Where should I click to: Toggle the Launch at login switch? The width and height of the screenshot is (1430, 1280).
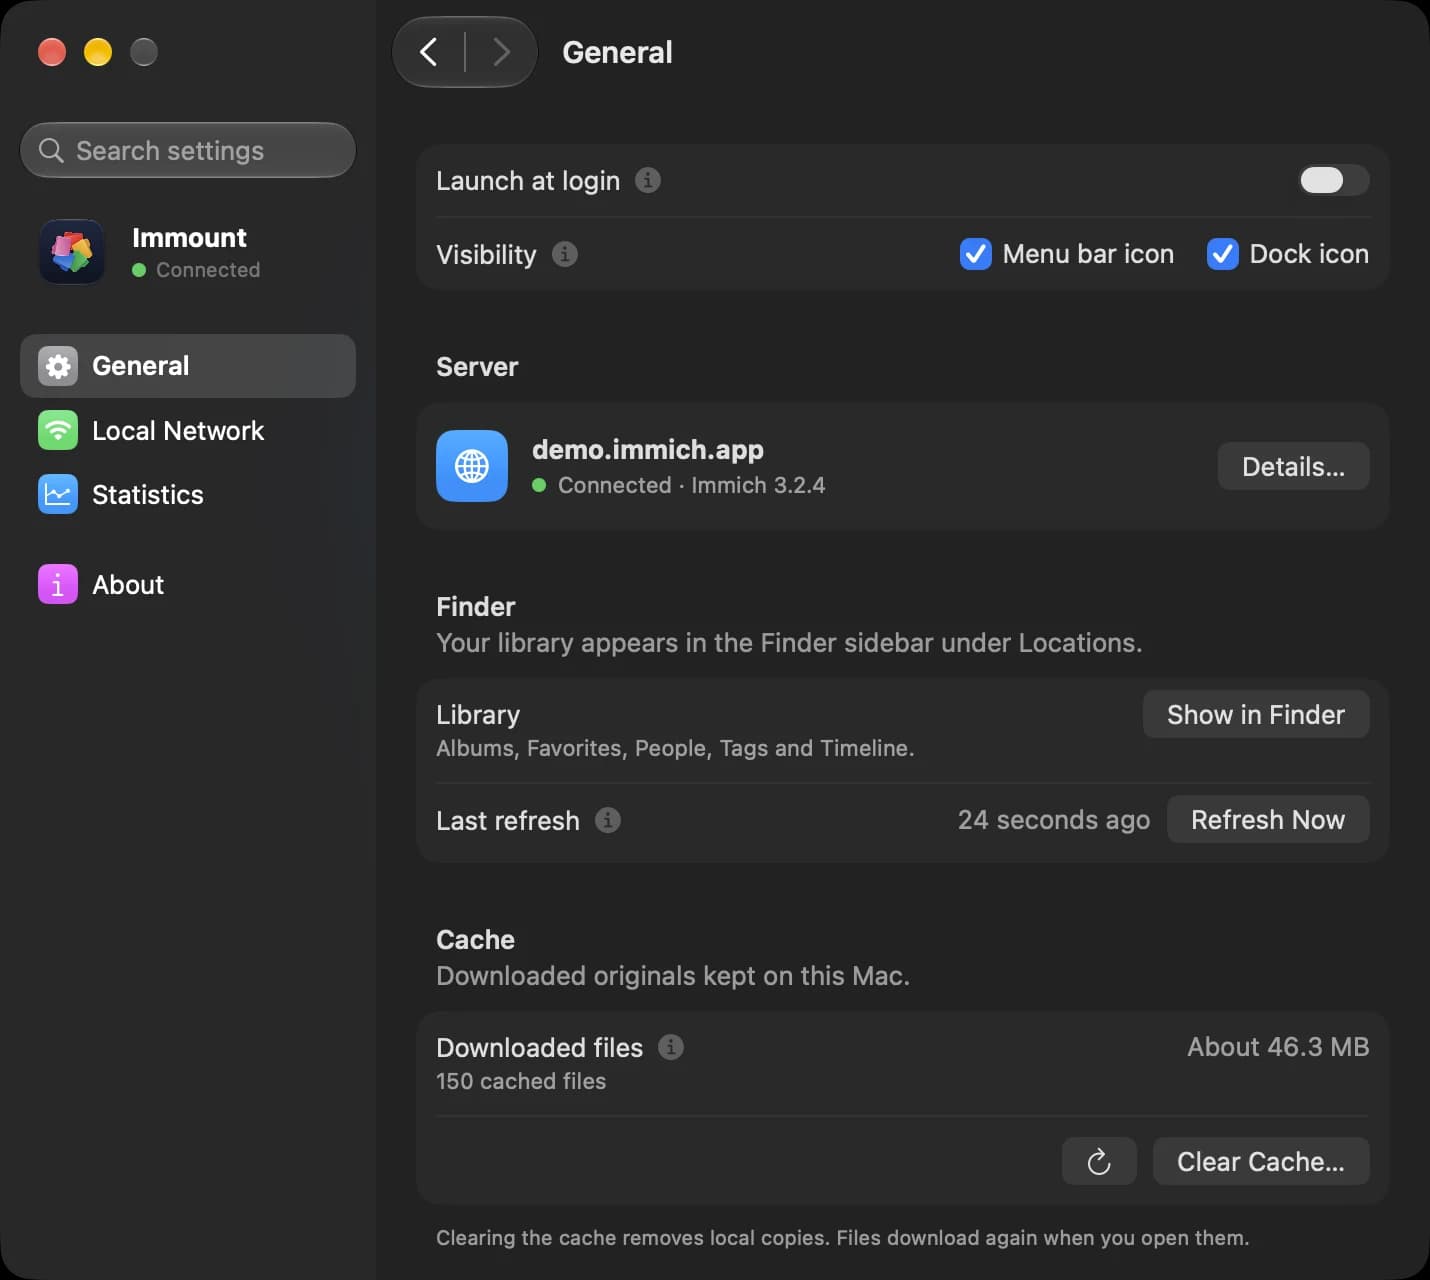click(1334, 180)
